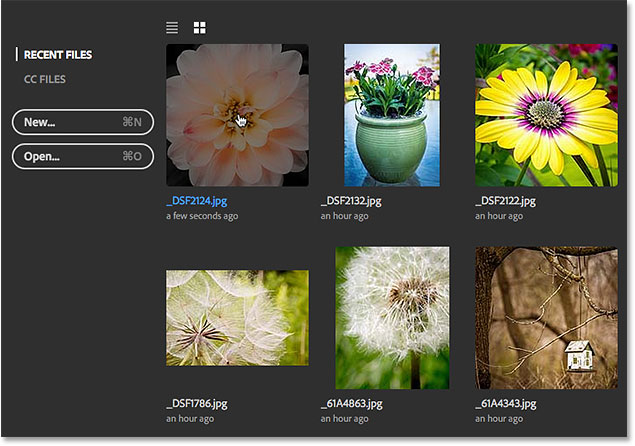Click the 'a few seconds ago' timestamp
635x446 pixels.
202,216
